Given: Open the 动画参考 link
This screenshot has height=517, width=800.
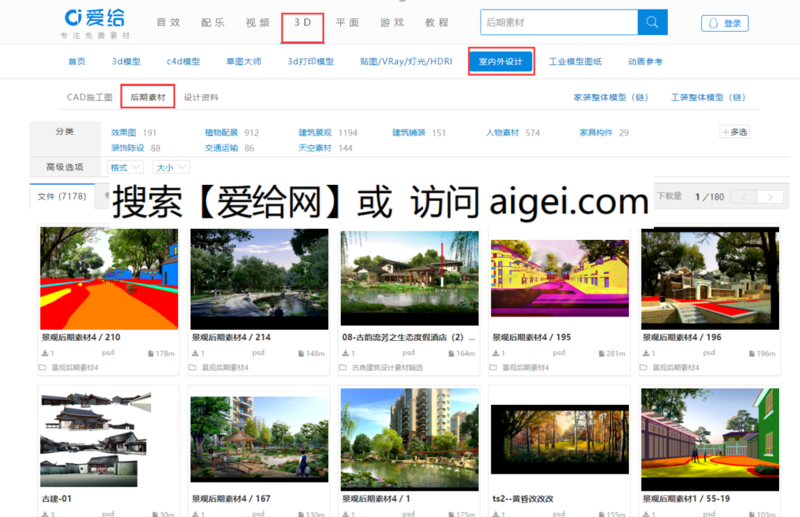Looking at the screenshot, I should [x=645, y=61].
